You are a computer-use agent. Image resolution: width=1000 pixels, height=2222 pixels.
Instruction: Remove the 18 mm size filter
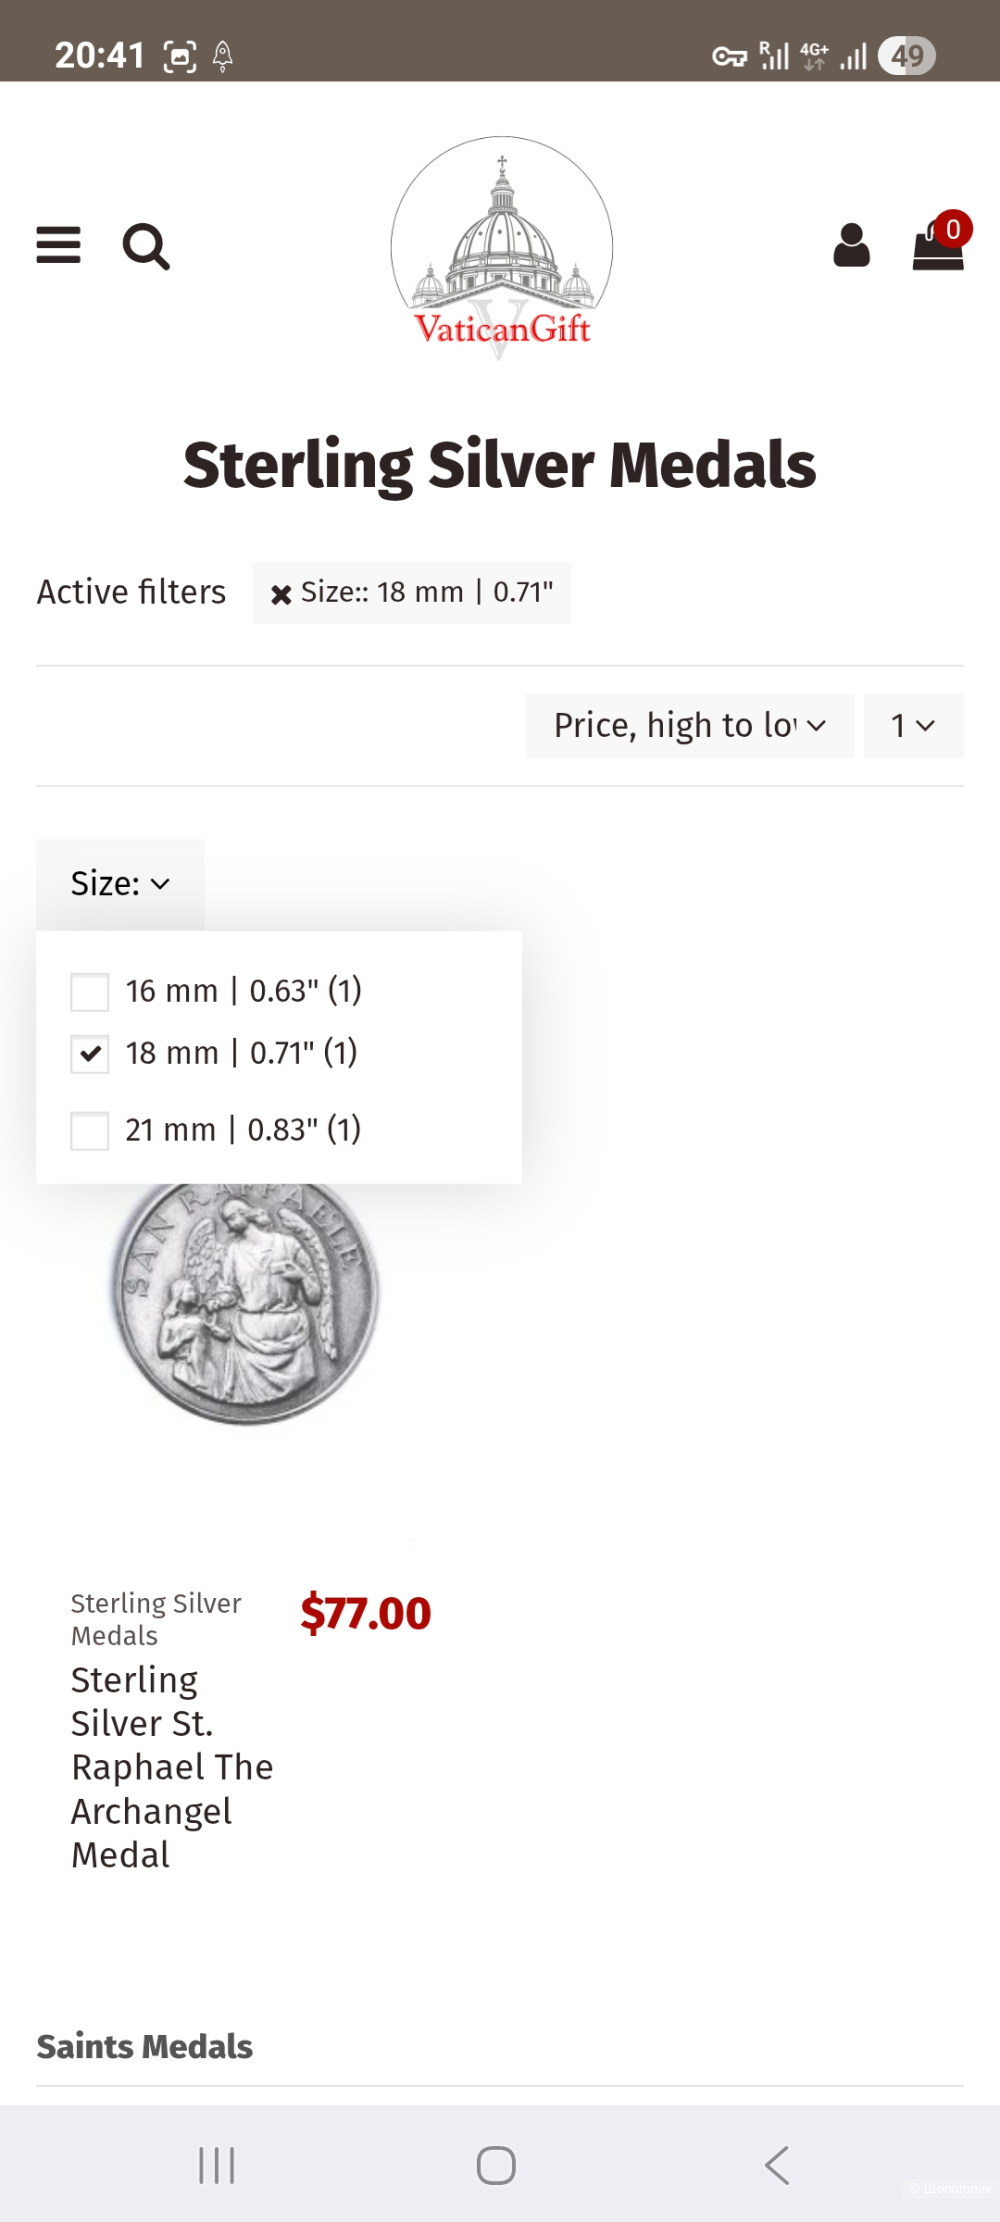coord(281,594)
